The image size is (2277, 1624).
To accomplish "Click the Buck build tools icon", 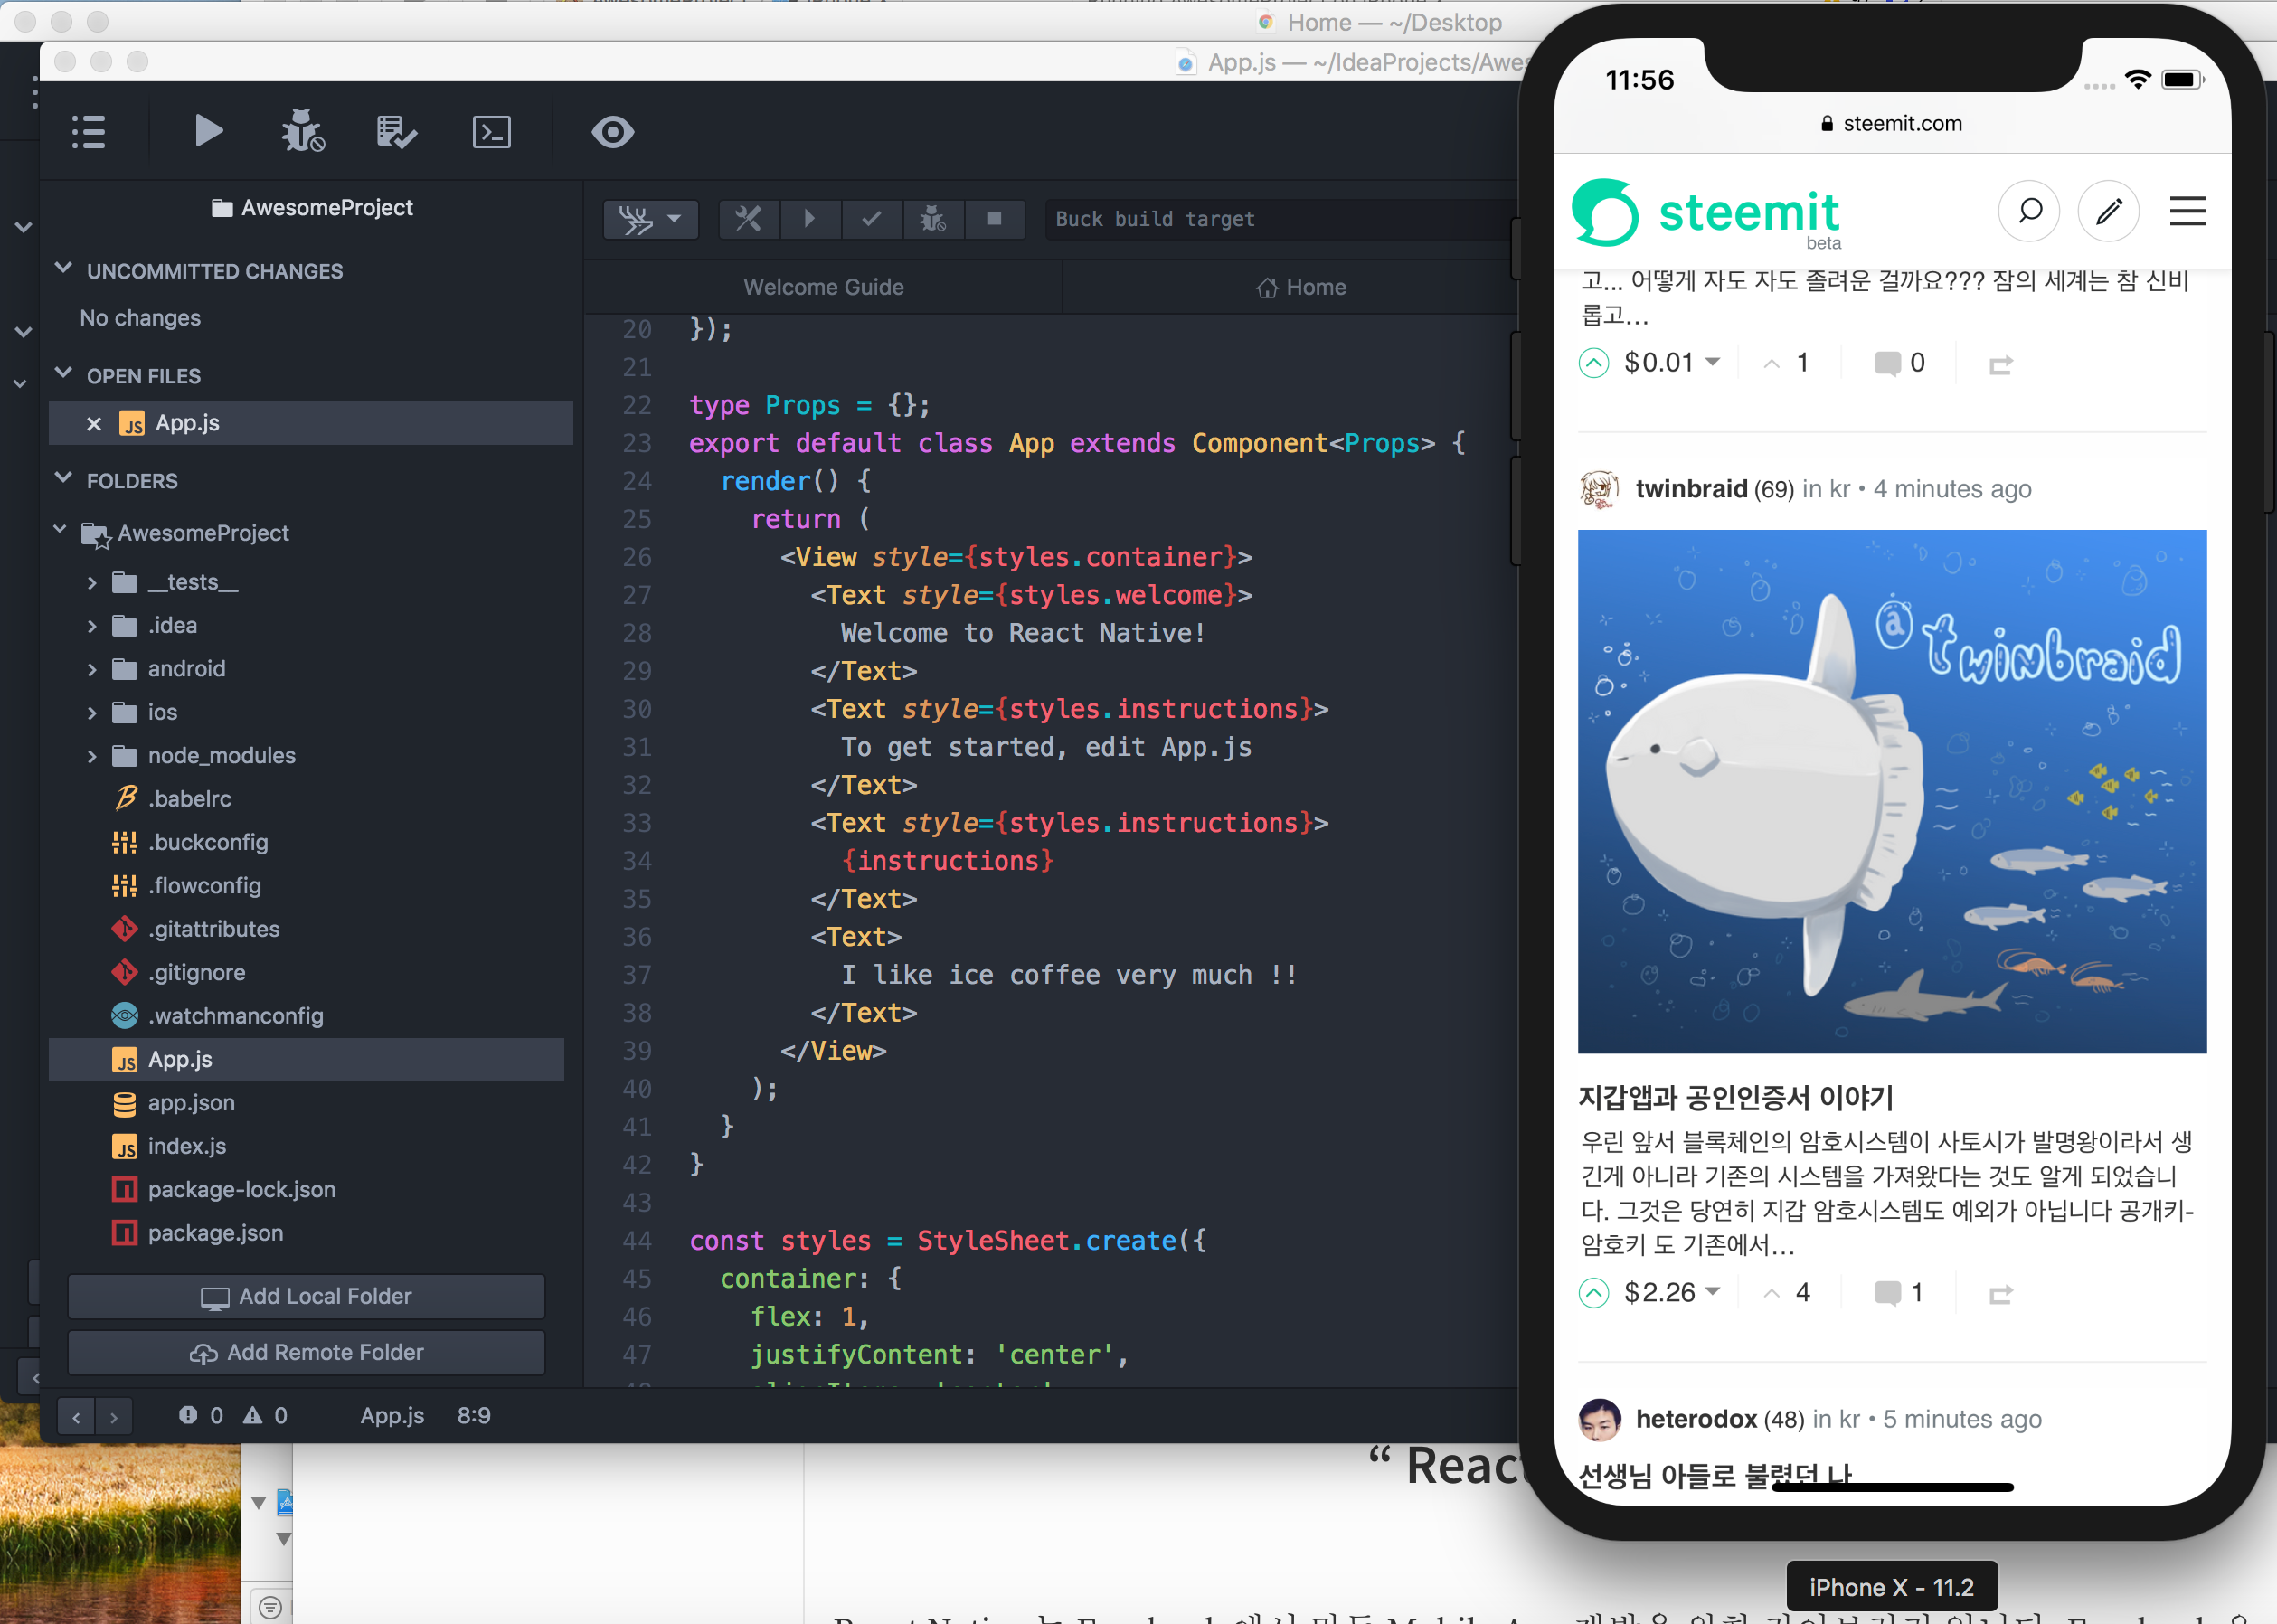I will click(748, 219).
